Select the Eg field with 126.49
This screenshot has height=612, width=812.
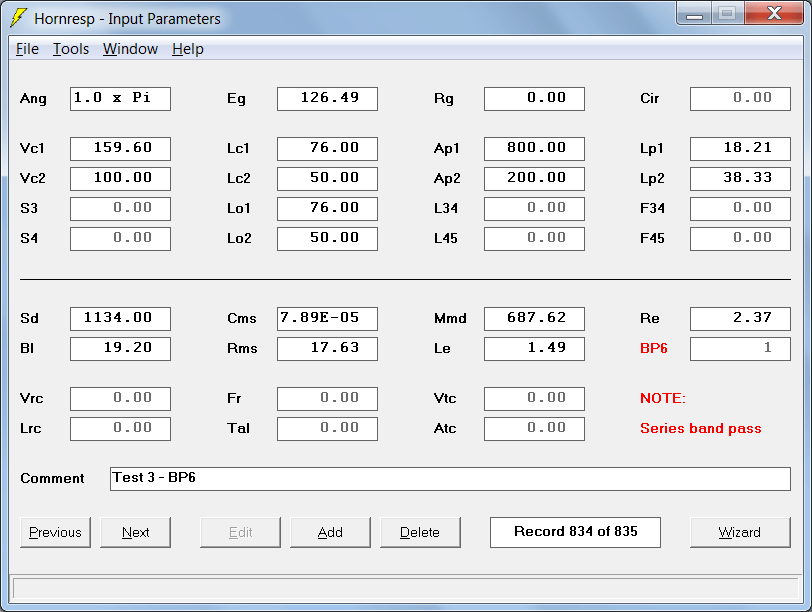(327, 99)
